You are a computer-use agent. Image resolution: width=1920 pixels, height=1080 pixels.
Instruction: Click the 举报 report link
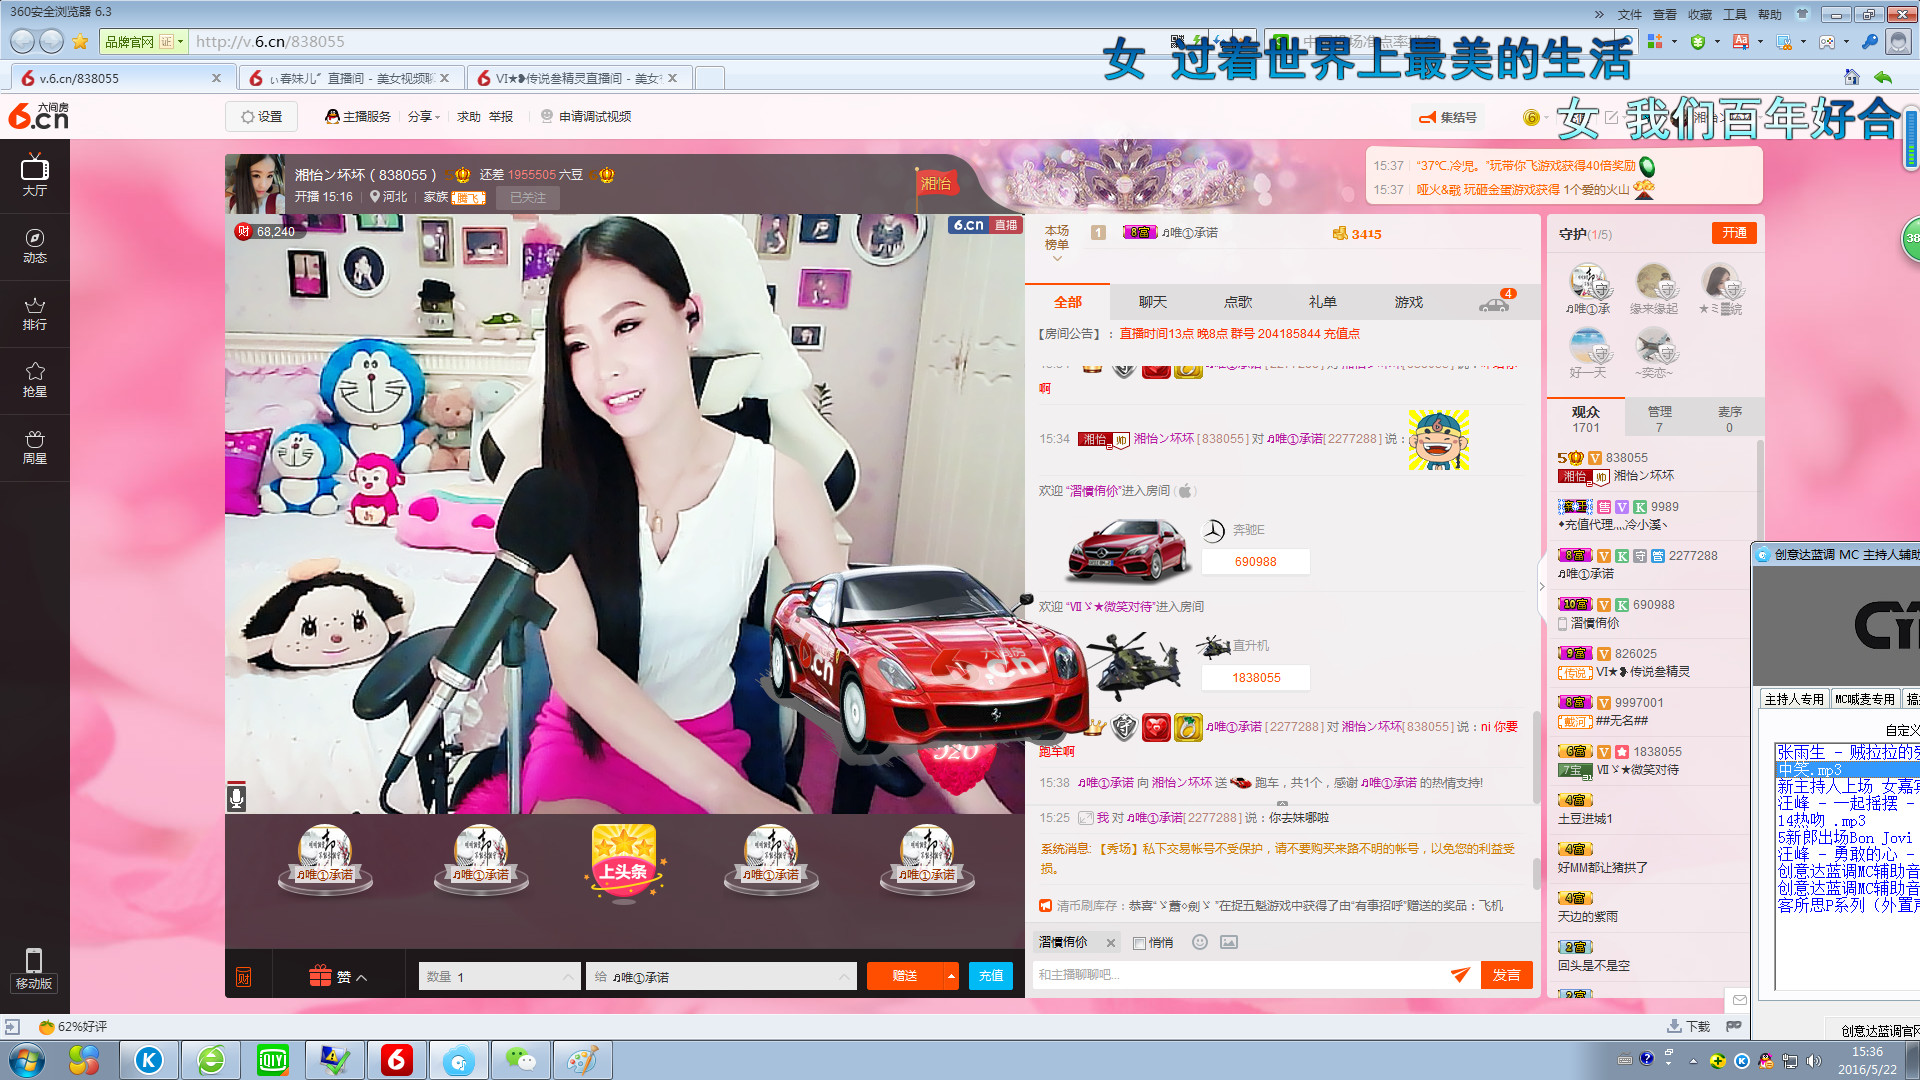pyautogui.click(x=501, y=117)
